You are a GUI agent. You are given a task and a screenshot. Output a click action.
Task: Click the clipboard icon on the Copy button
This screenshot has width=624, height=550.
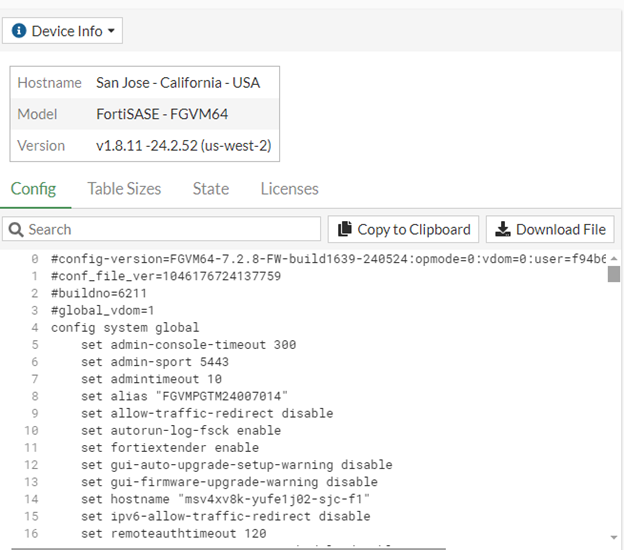pyautogui.click(x=345, y=229)
